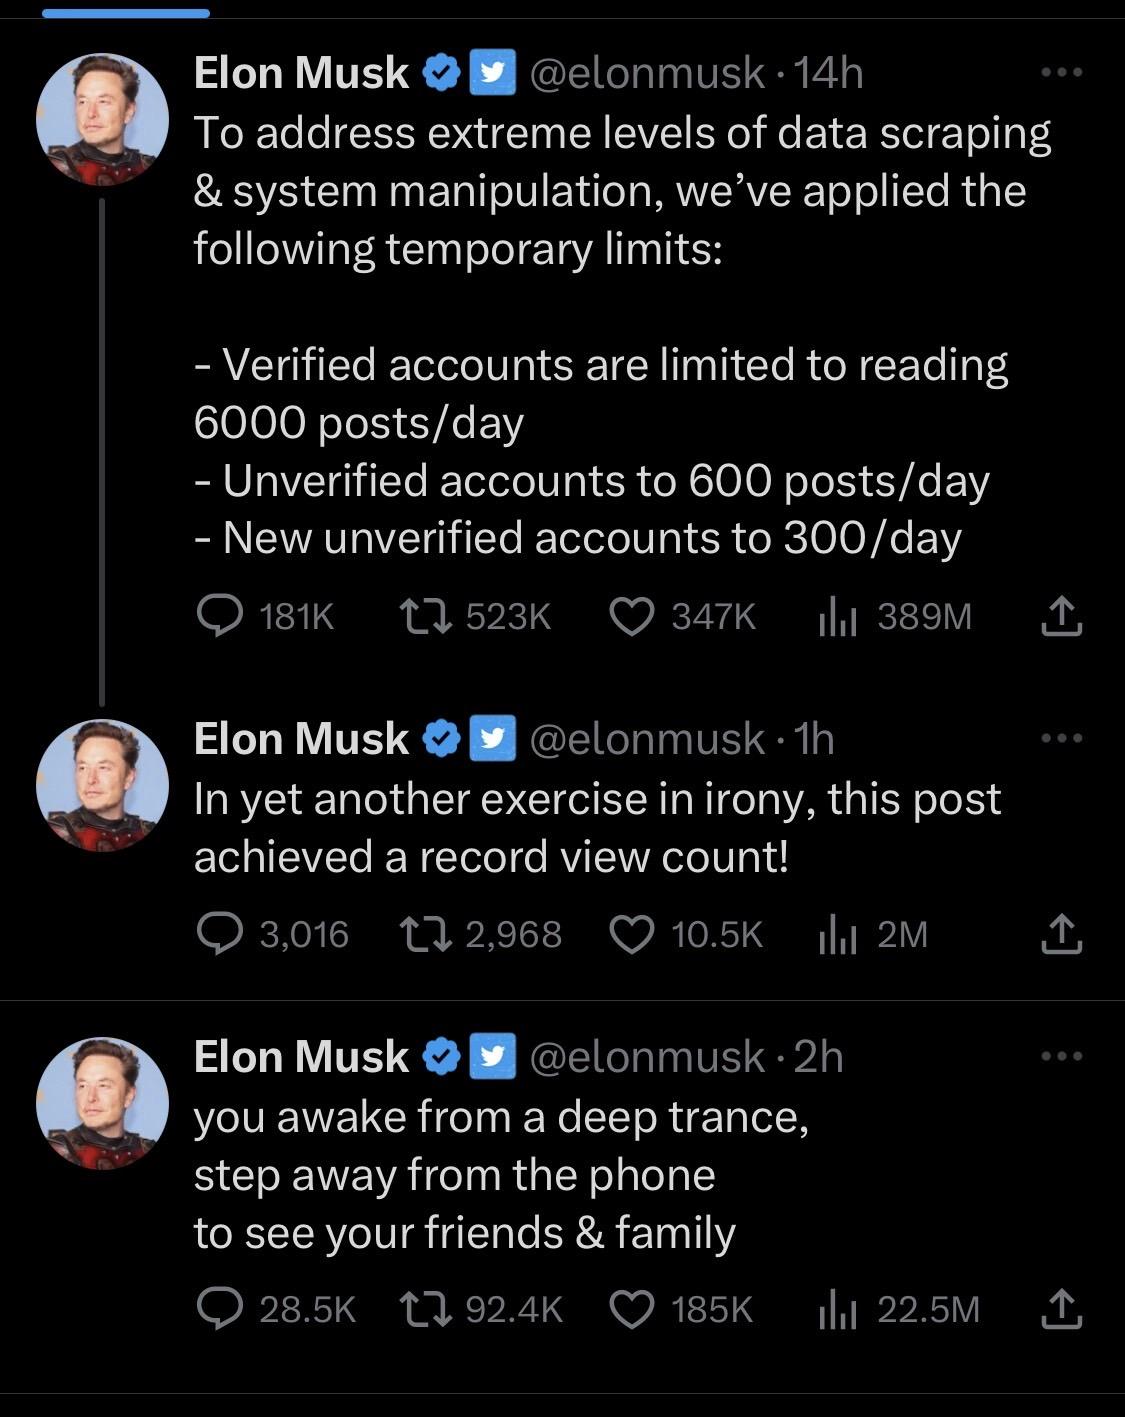Retweet the 6000 posts/day limits tweet

pos(425,616)
